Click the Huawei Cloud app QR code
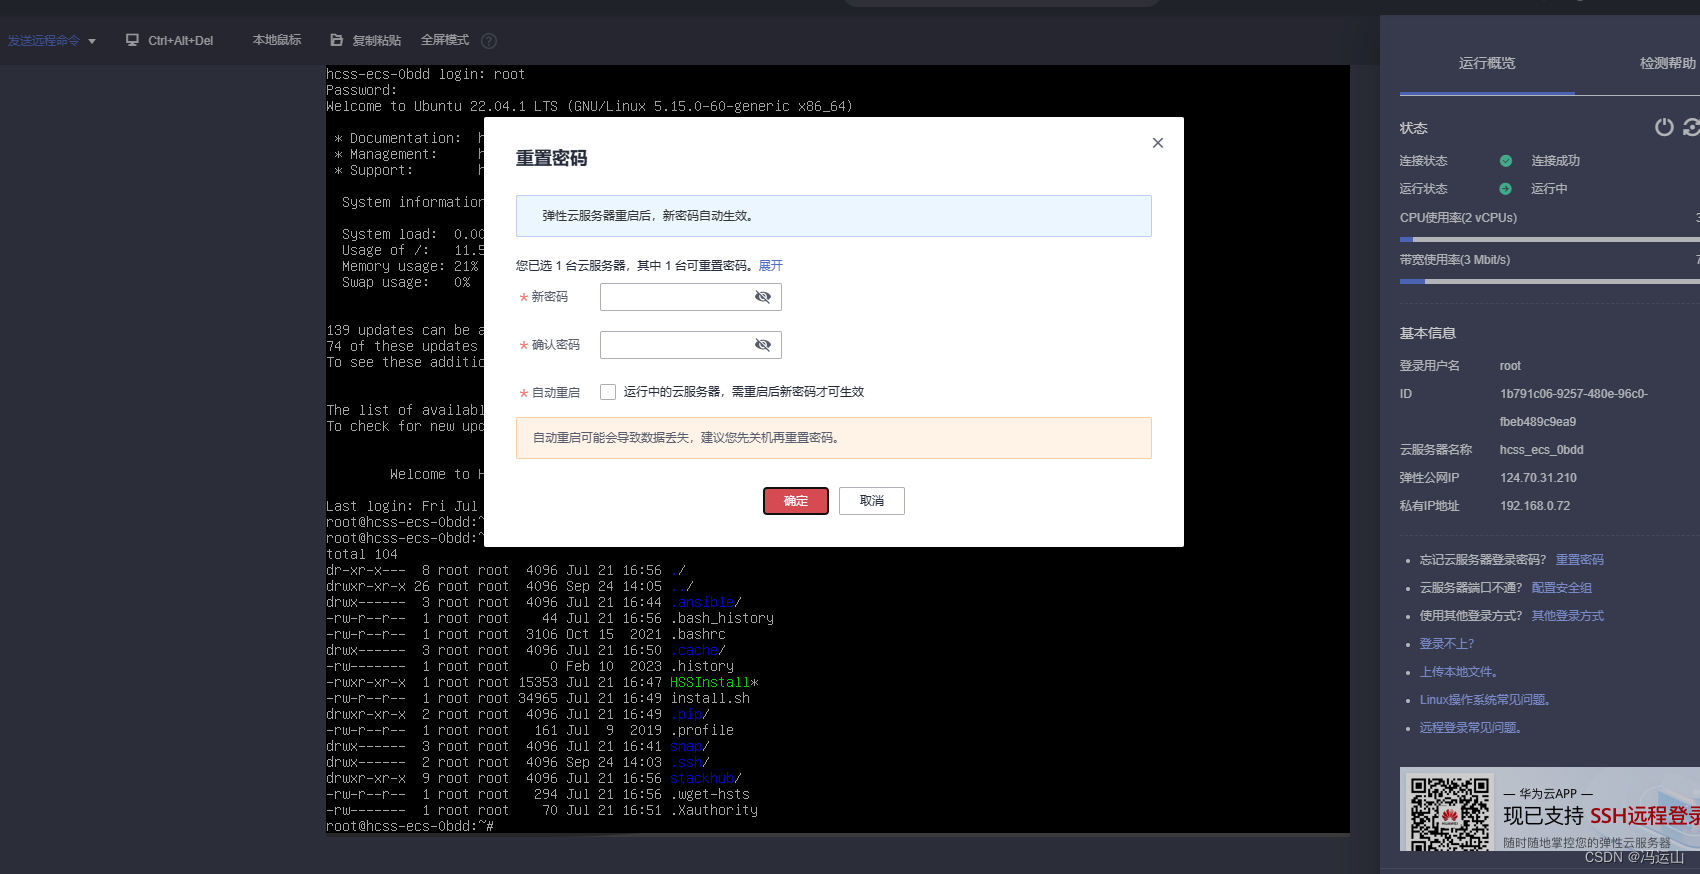This screenshot has width=1700, height=874. [x=1450, y=813]
